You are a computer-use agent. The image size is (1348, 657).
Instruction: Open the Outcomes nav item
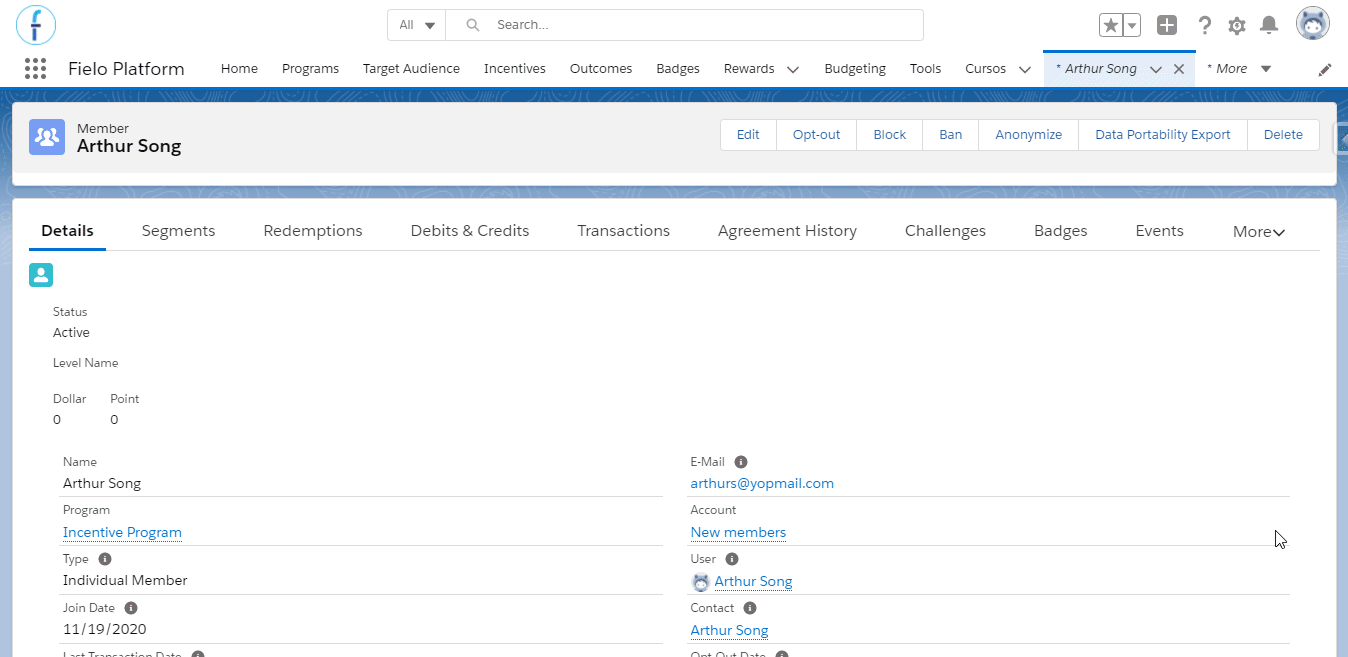601,69
